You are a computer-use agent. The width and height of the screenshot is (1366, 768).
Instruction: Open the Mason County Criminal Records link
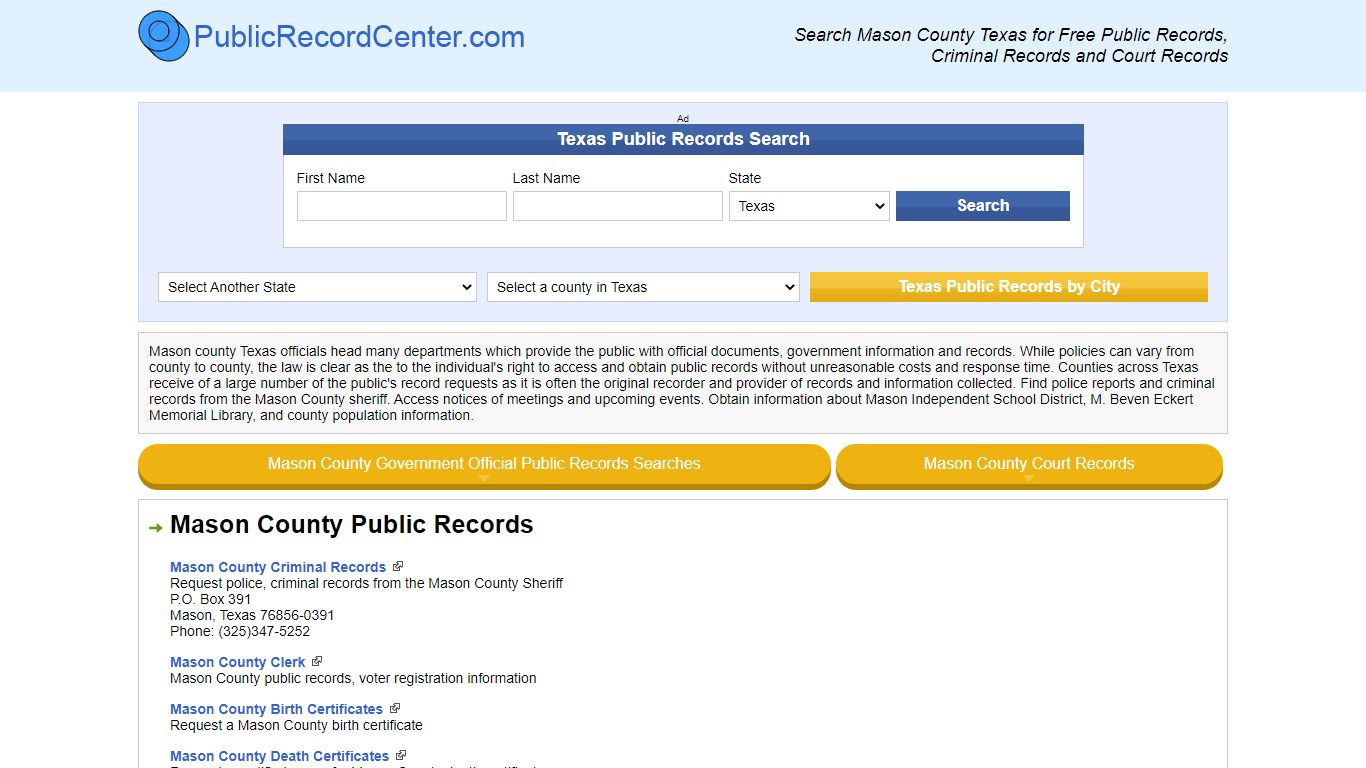point(278,567)
